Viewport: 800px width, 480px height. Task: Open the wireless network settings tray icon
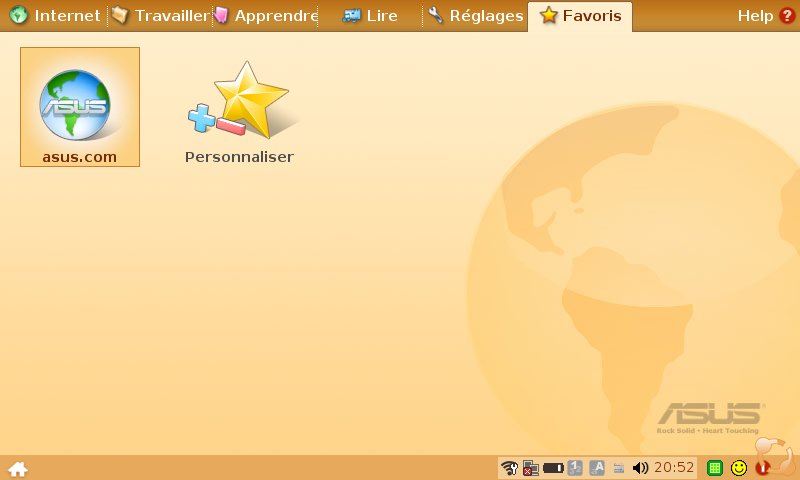pyautogui.click(x=509, y=468)
